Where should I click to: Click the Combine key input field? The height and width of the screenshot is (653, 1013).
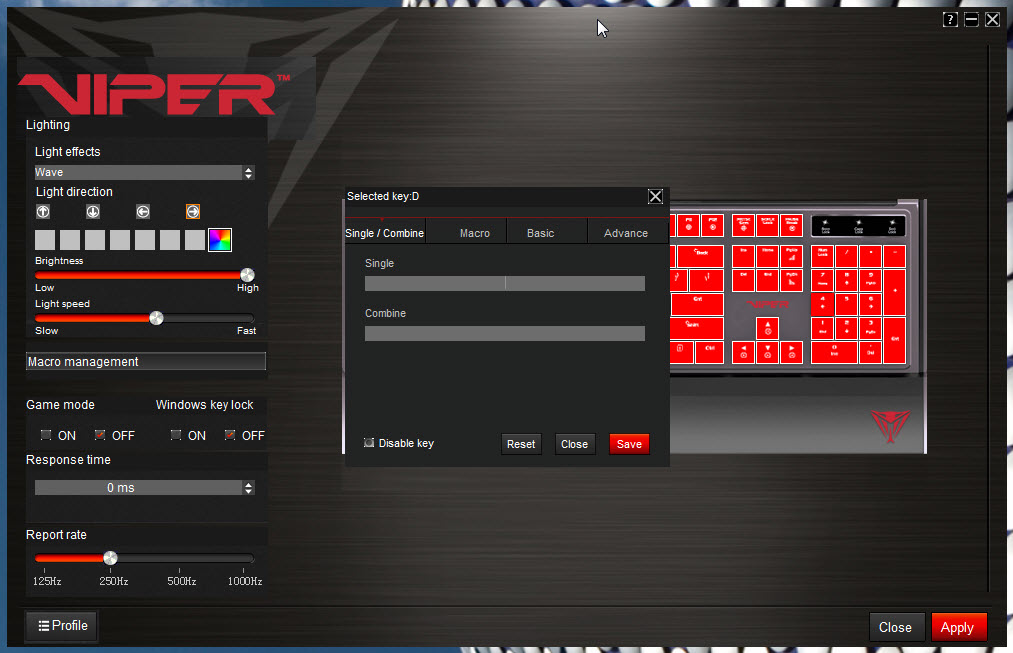tap(505, 333)
